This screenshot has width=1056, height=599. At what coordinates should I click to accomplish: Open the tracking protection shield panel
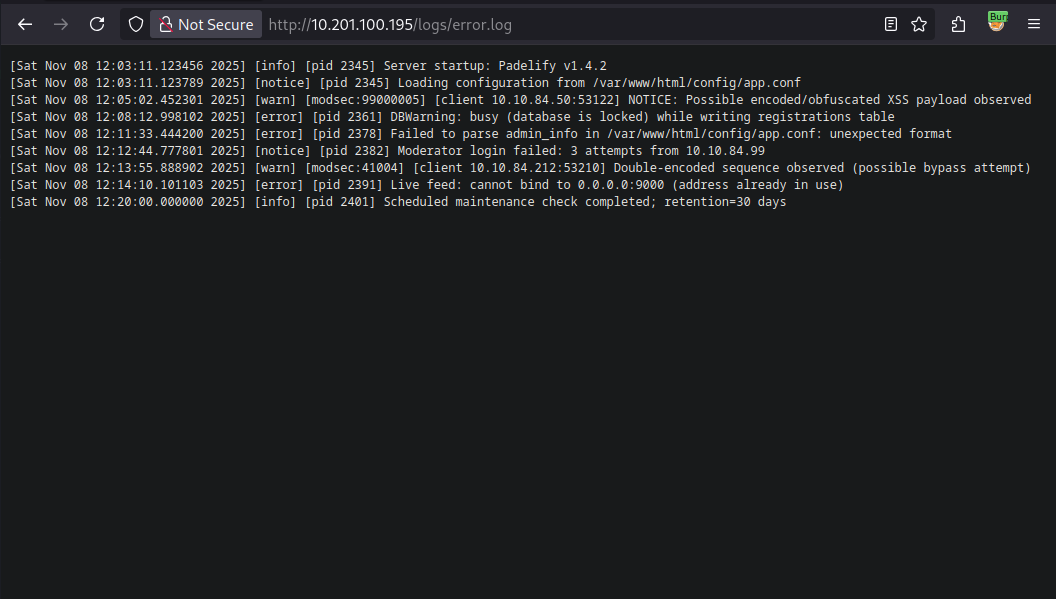pyautogui.click(x=136, y=25)
